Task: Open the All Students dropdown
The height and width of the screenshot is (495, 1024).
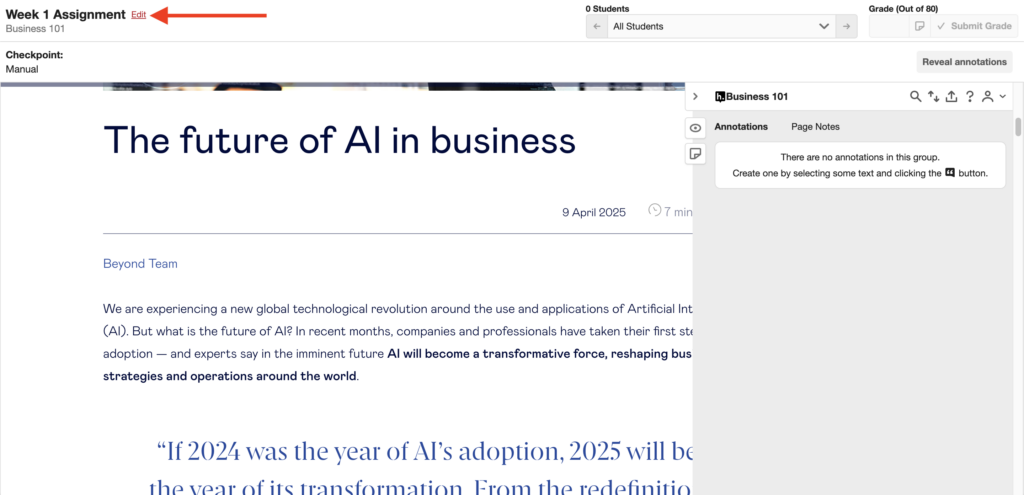Action: click(x=721, y=26)
